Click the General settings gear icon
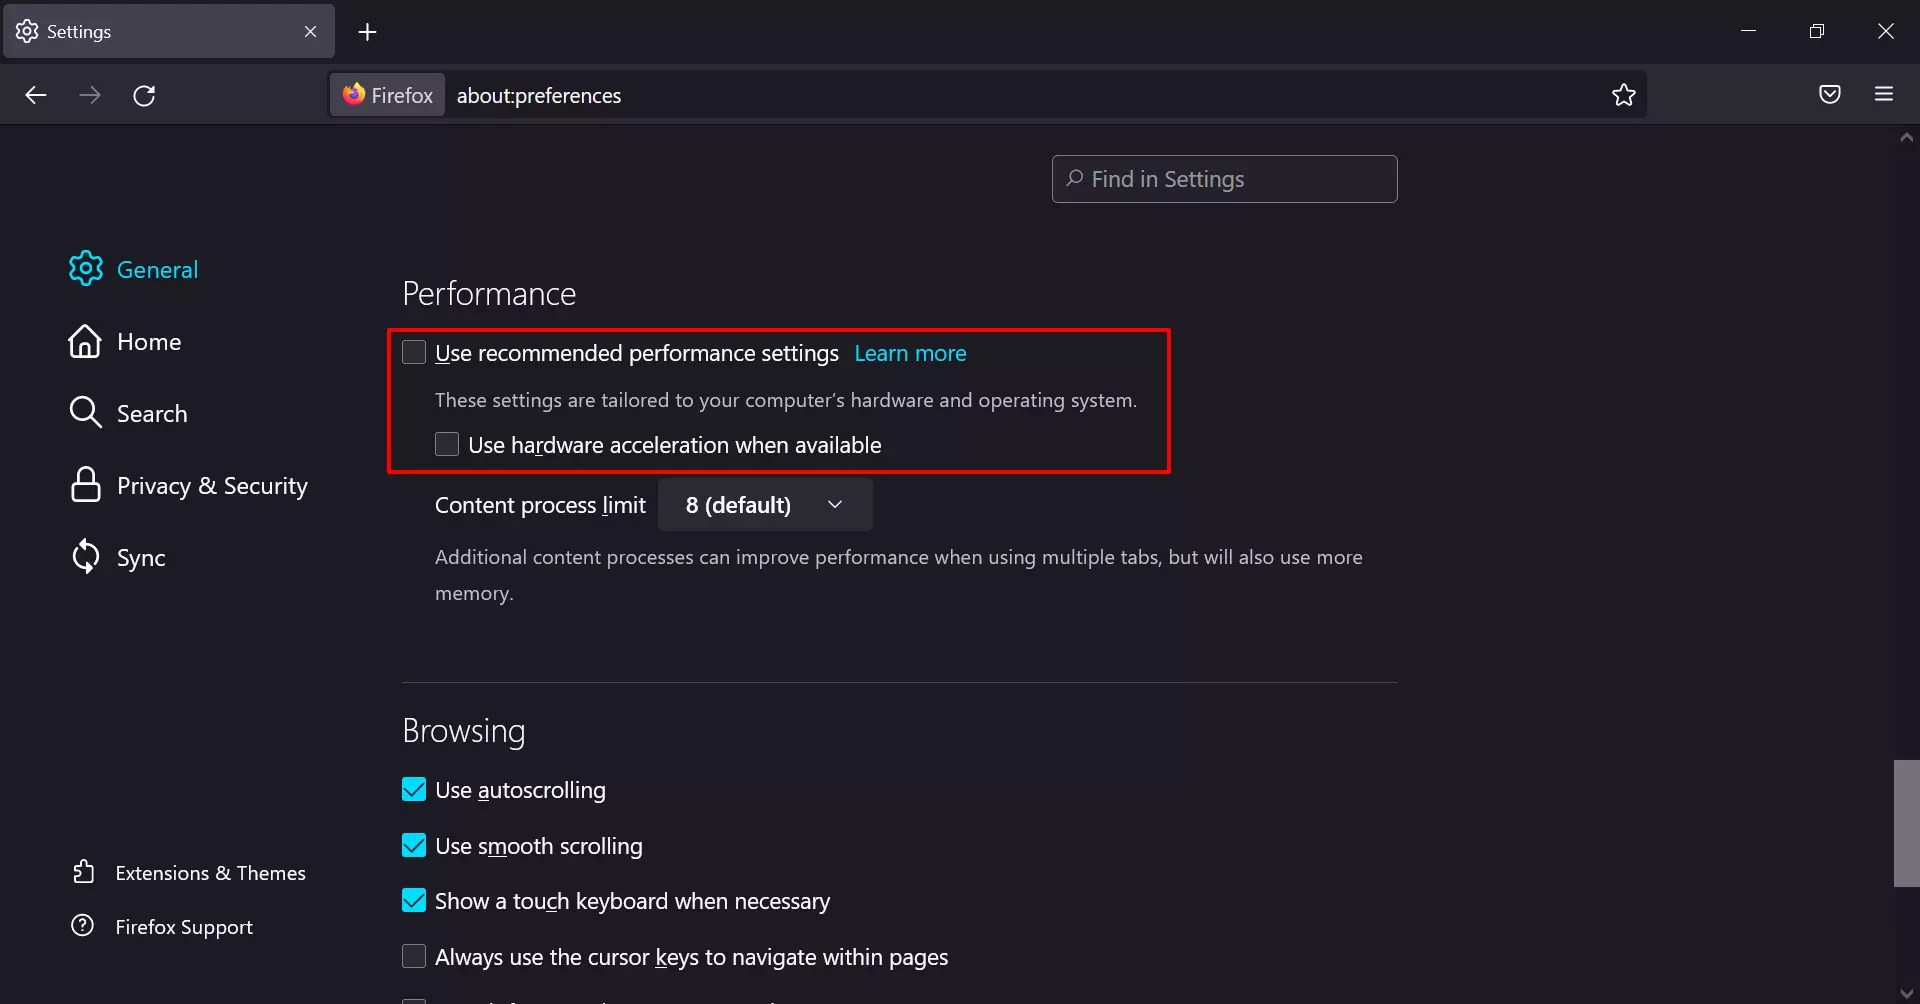This screenshot has width=1920, height=1004. [85, 268]
